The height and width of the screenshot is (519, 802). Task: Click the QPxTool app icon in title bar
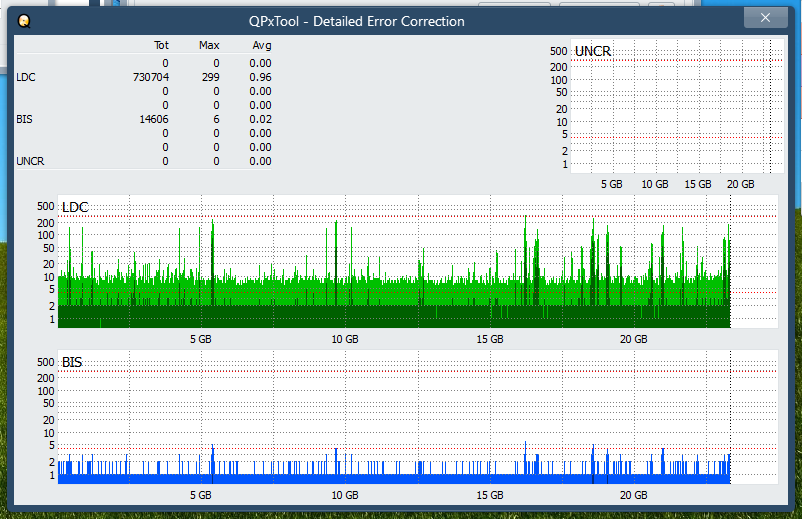click(x=24, y=20)
